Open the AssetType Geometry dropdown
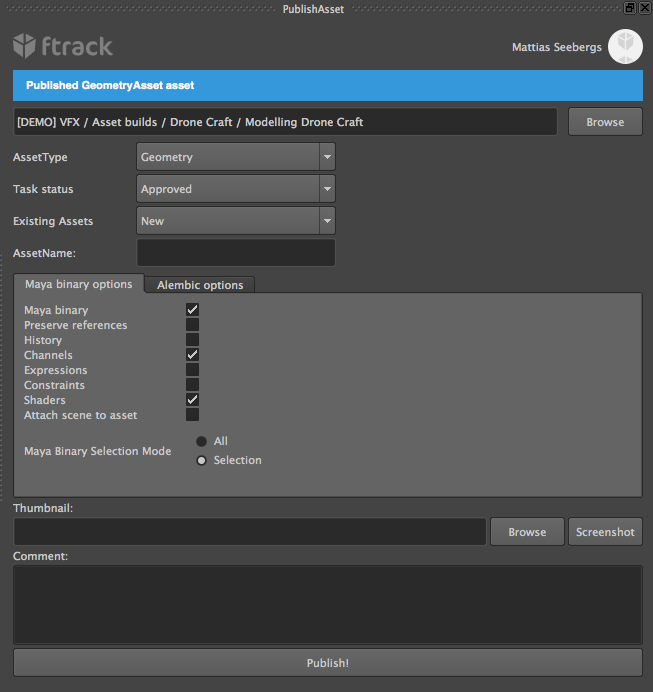This screenshot has width=653, height=692. click(236, 157)
